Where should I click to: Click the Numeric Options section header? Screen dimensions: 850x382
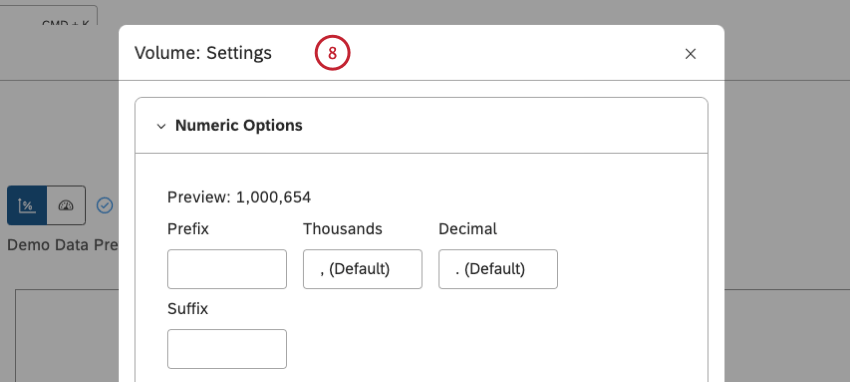click(421, 126)
